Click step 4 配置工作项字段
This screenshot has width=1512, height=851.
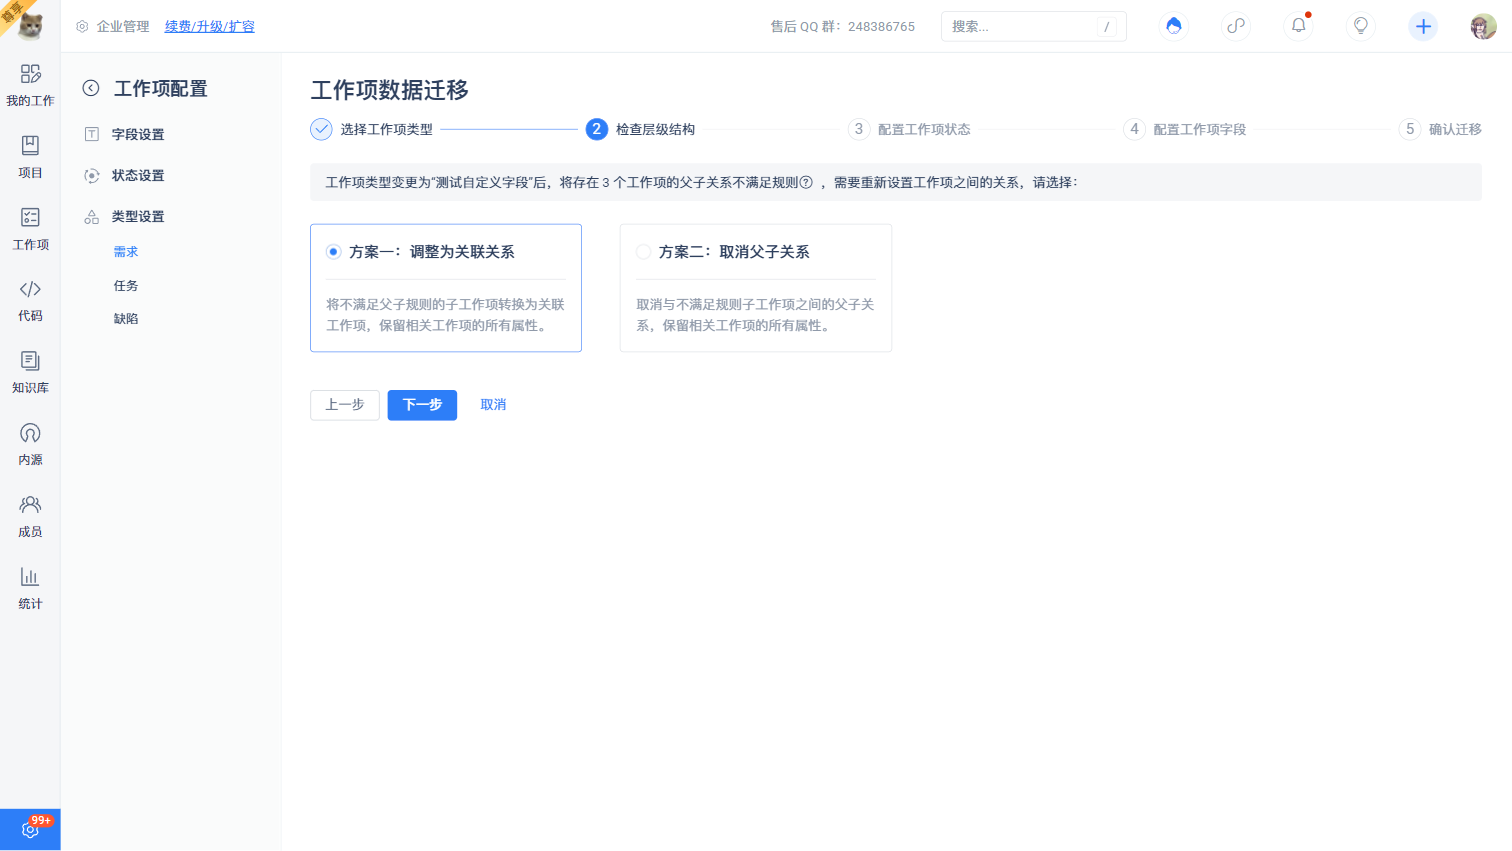click(1185, 129)
